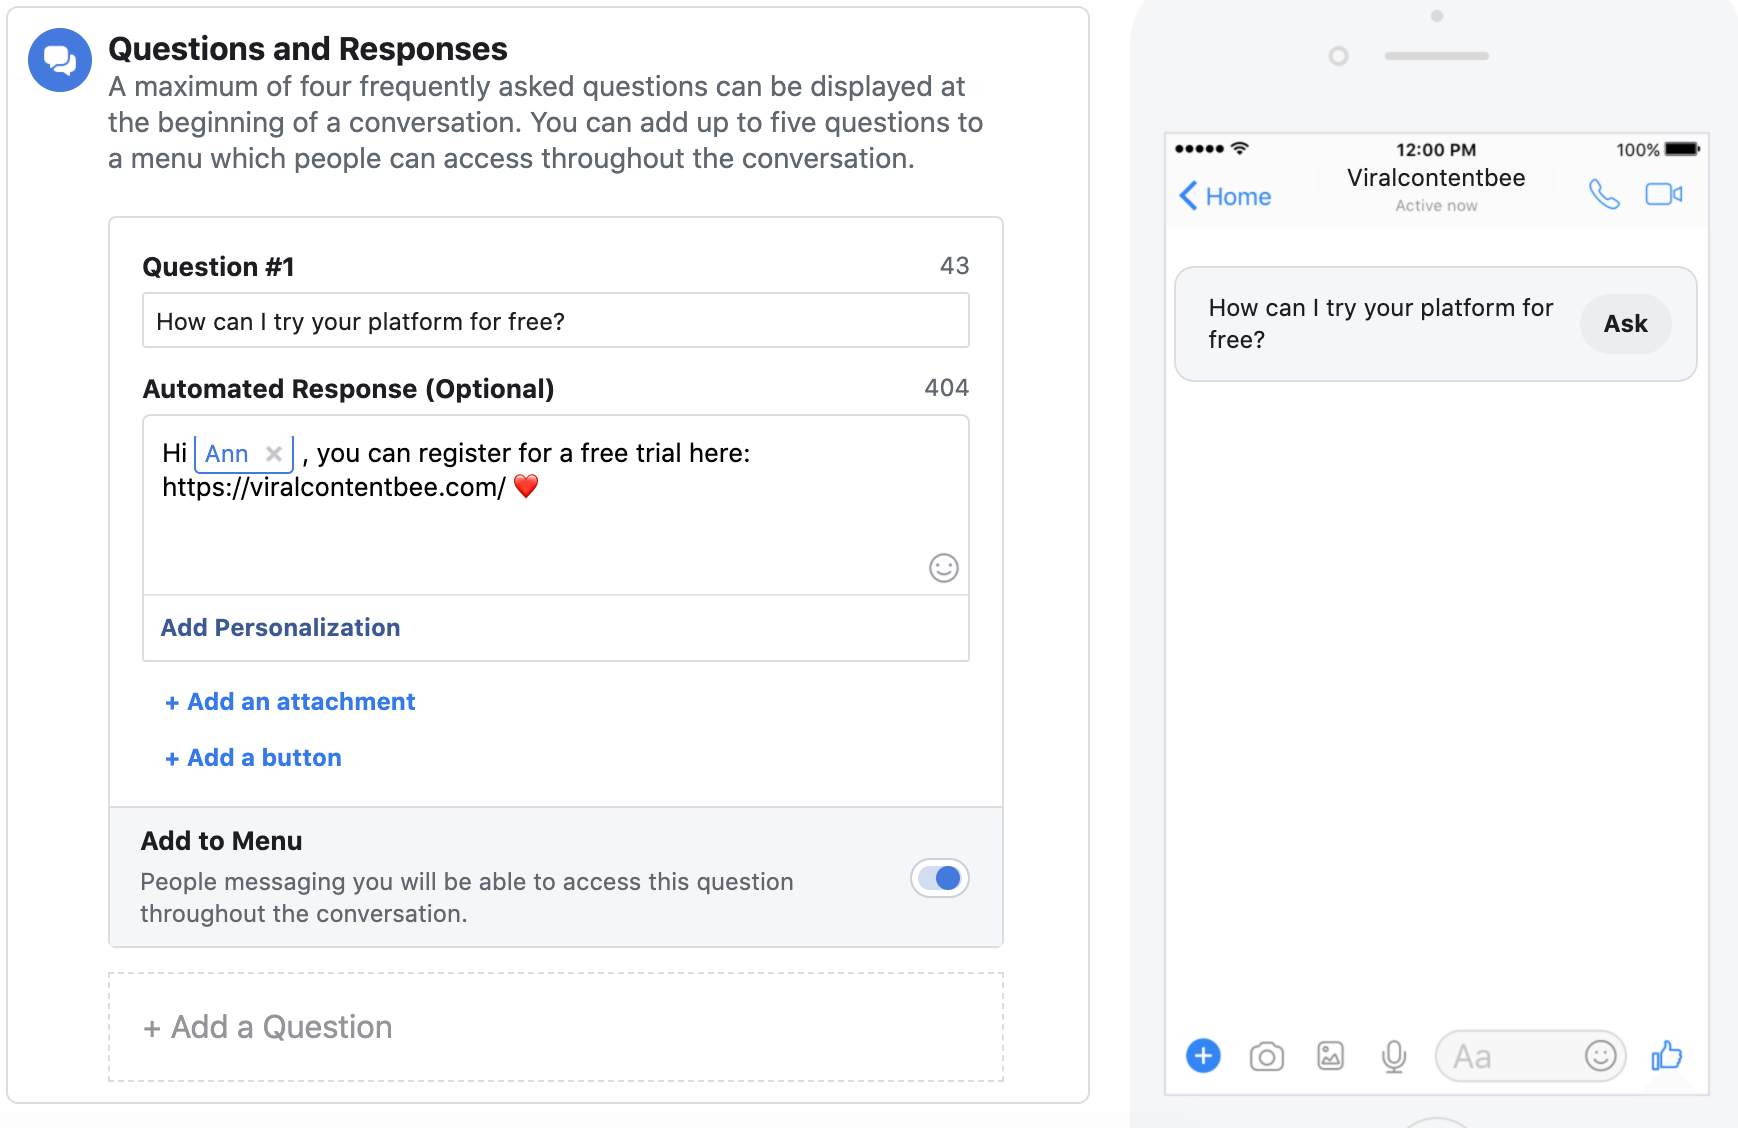The image size is (1738, 1128).
Task: Click Add a button
Action: click(x=253, y=758)
